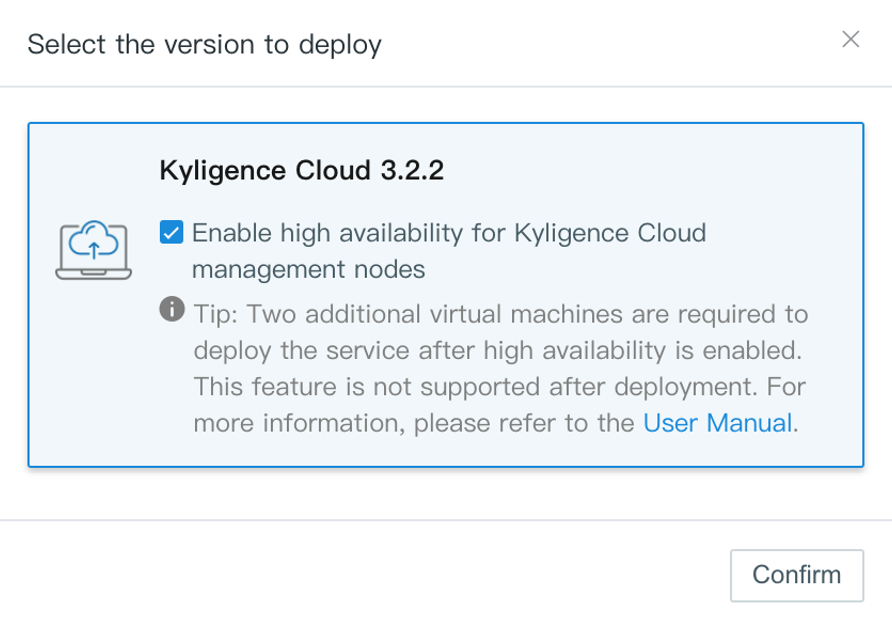Click the cloud upload laptop icon
Image resolution: width=892 pixels, height=626 pixels.
[94, 250]
